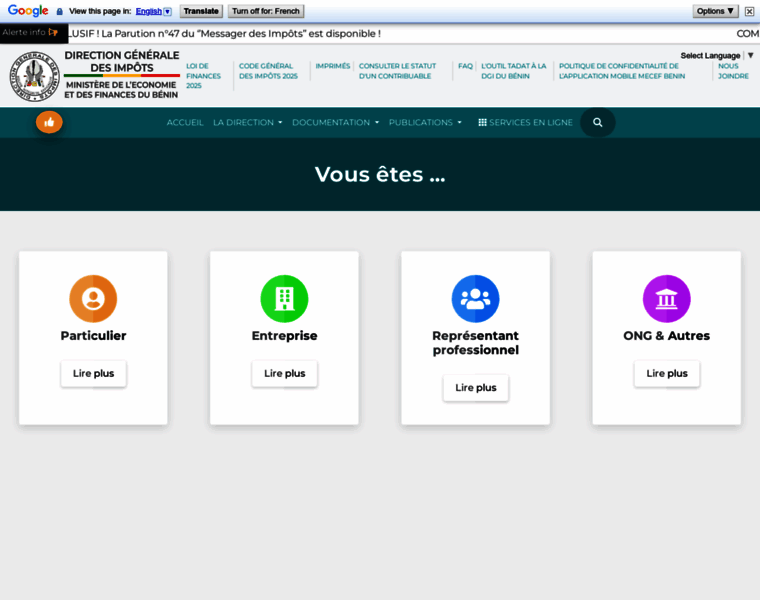Open the Options menu in translate bar
The height and width of the screenshot is (600, 760).
pos(715,11)
